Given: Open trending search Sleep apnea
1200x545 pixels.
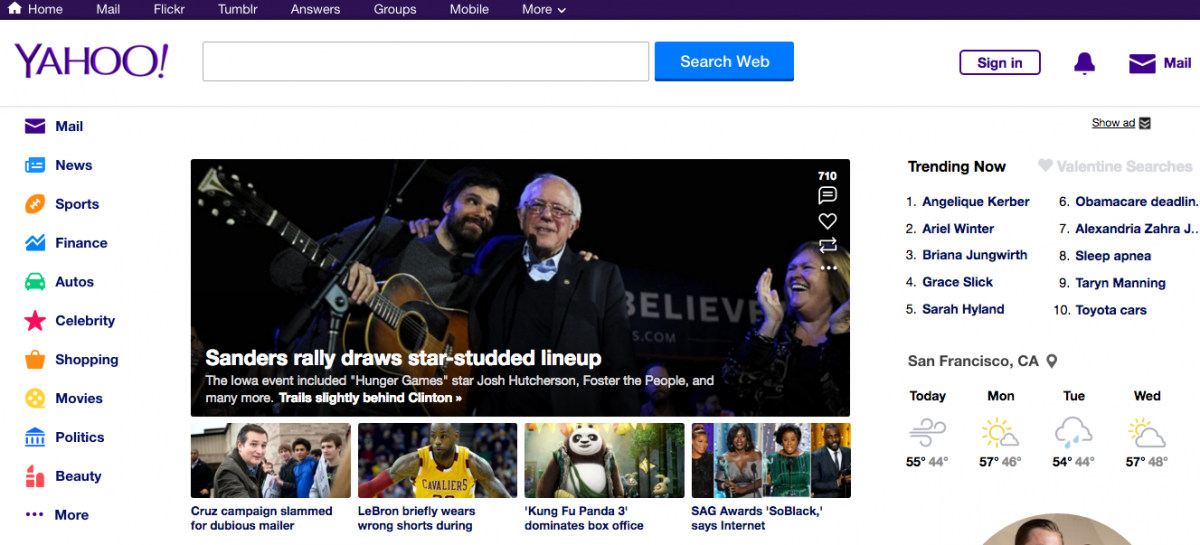Looking at the screenshot, I should coord(1113,256).
